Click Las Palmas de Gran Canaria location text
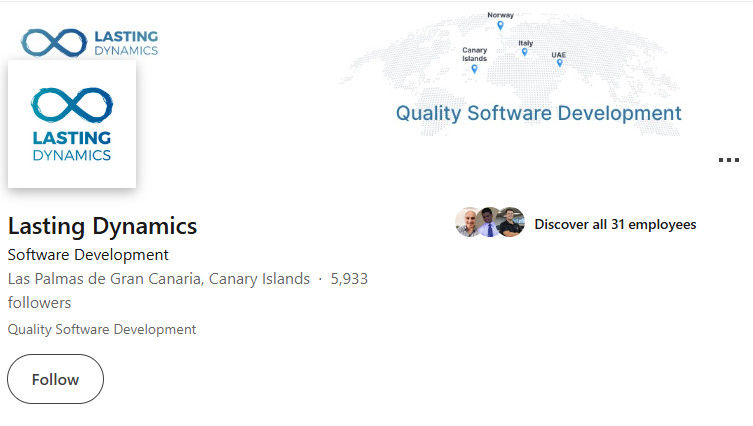 158,279
